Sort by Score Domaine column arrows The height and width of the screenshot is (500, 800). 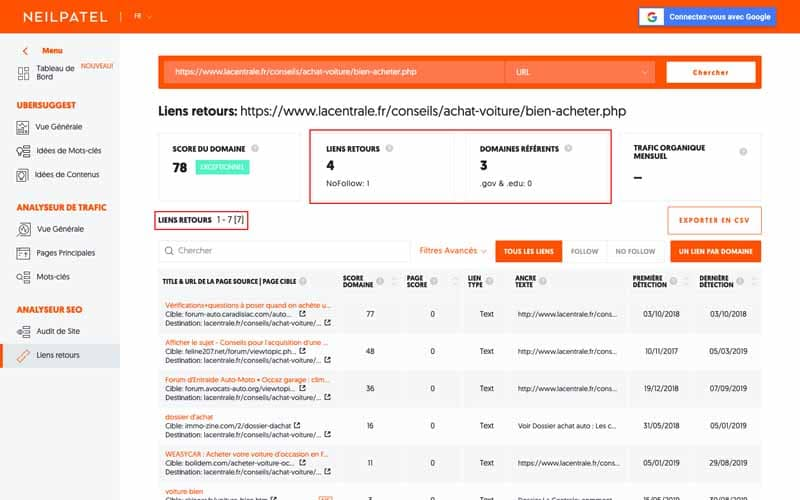(x=394, y=281)
